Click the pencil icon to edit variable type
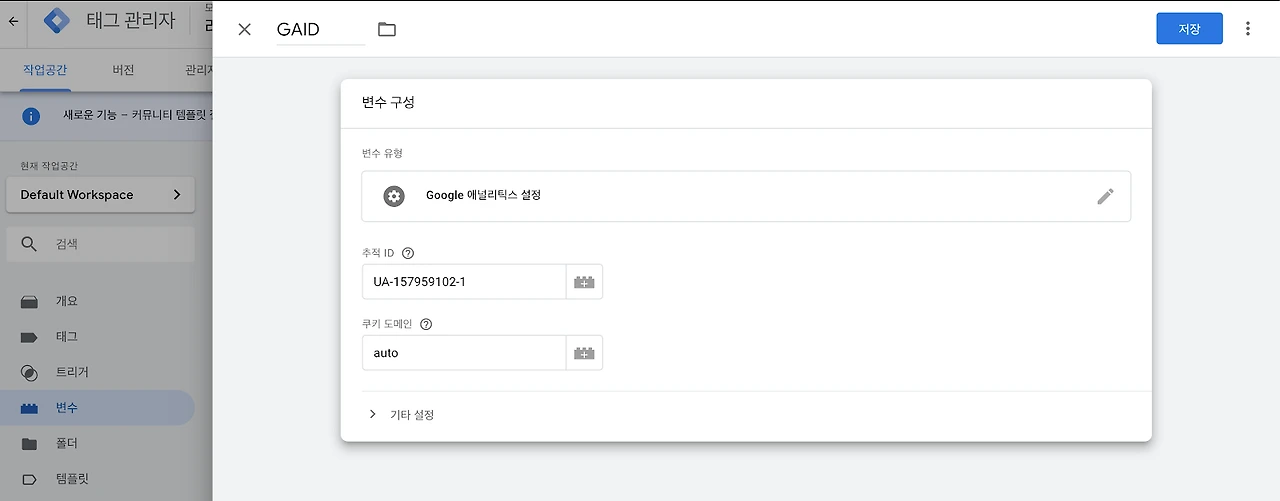Viewport: 1280px width, 501px height. tap(1105, 196)
